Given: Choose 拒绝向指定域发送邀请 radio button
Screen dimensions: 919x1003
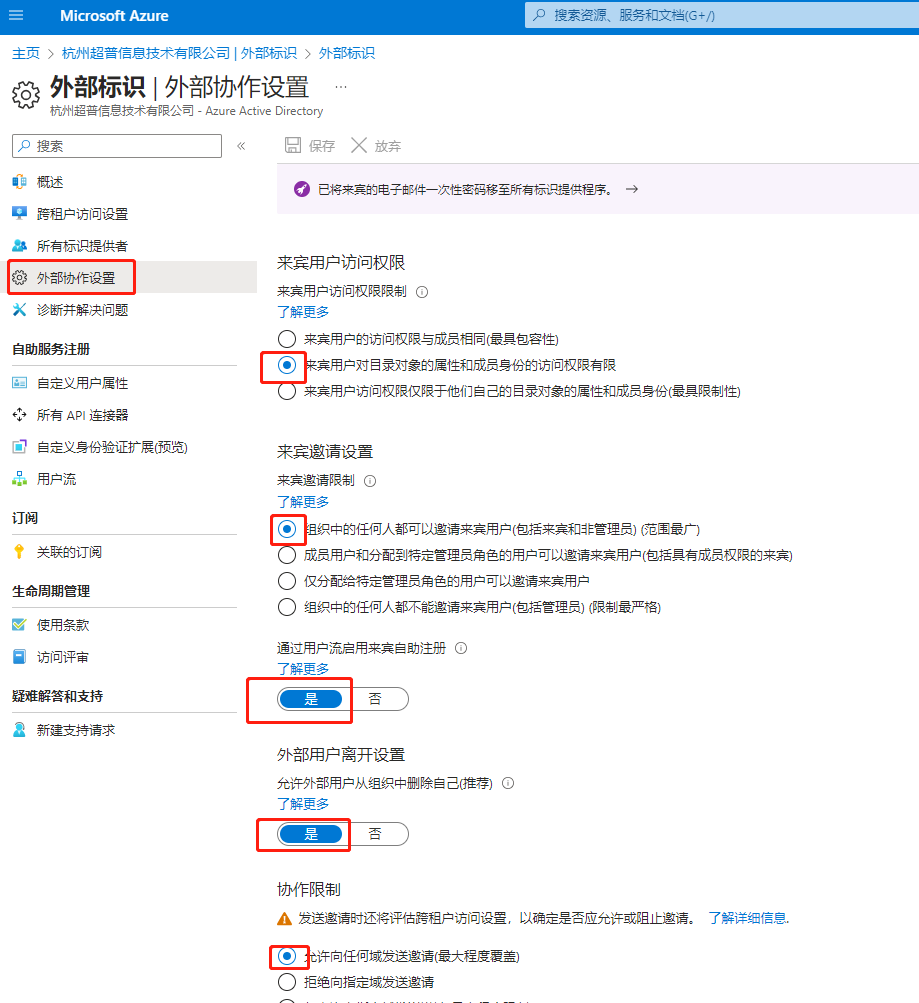Looking at the screenshot, I should [287, 982].
